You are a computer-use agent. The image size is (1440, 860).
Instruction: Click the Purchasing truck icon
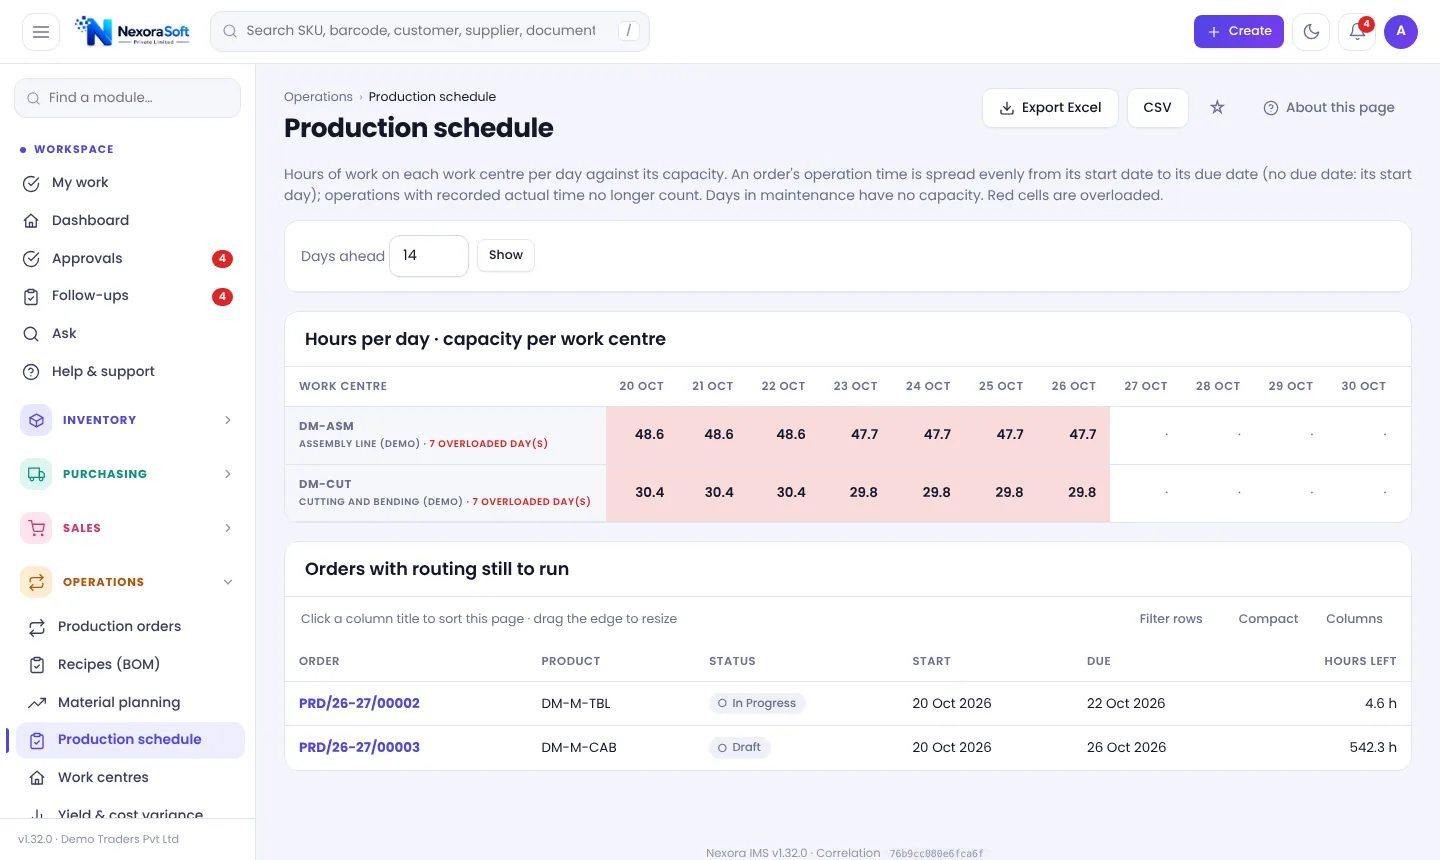point(36,474)
